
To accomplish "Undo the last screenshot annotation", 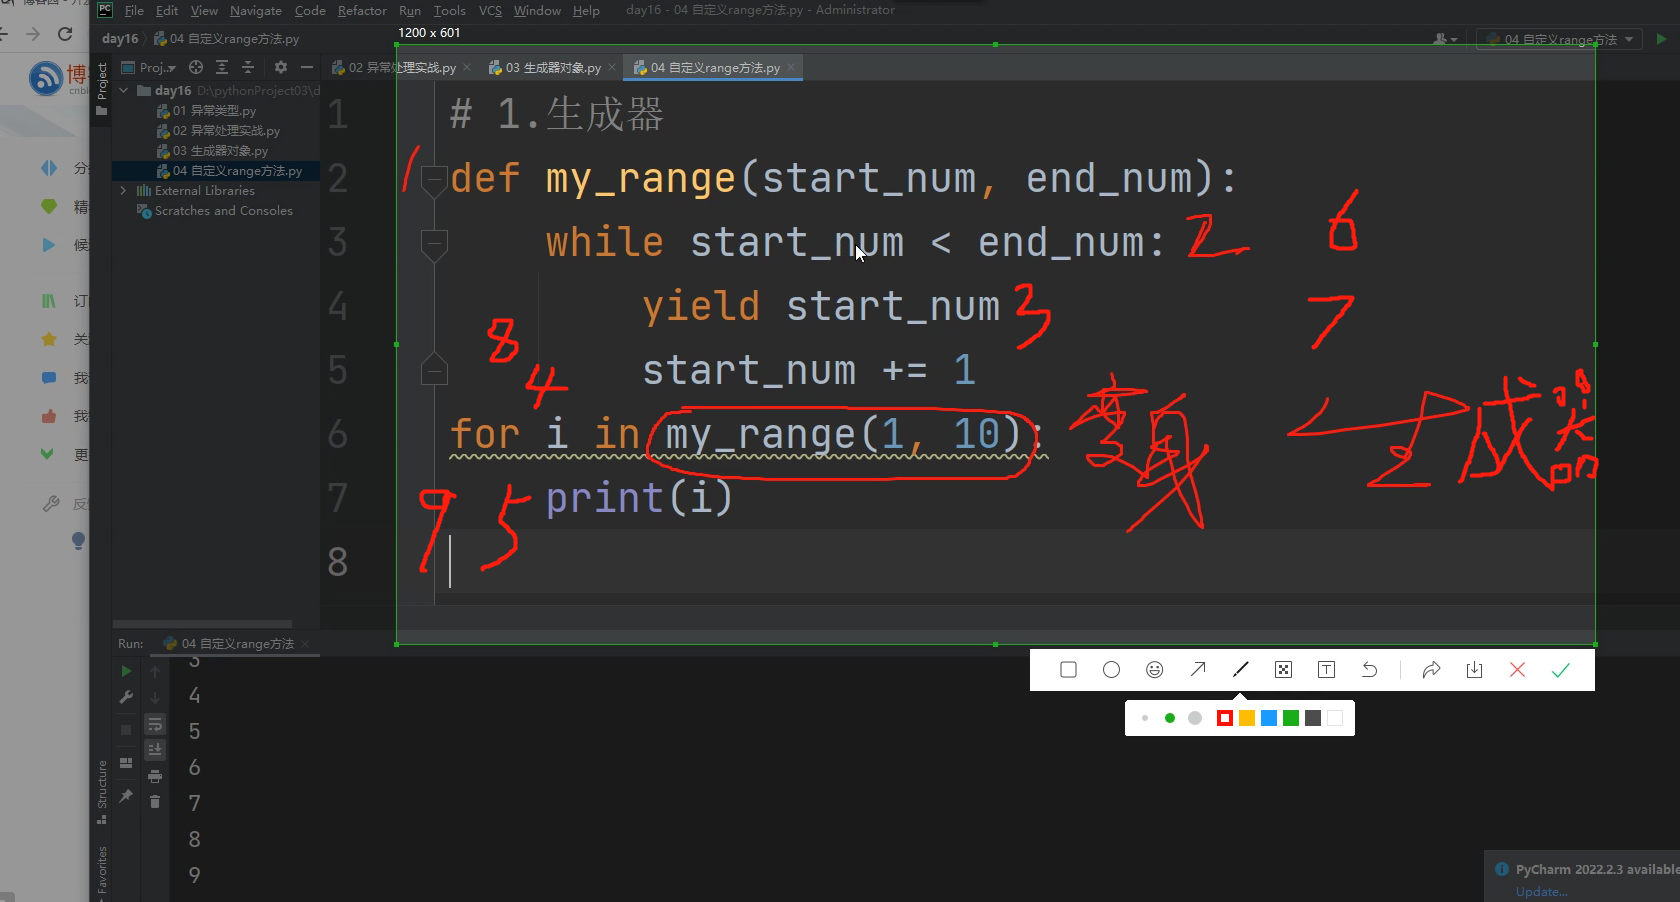I will [1369, 670].
